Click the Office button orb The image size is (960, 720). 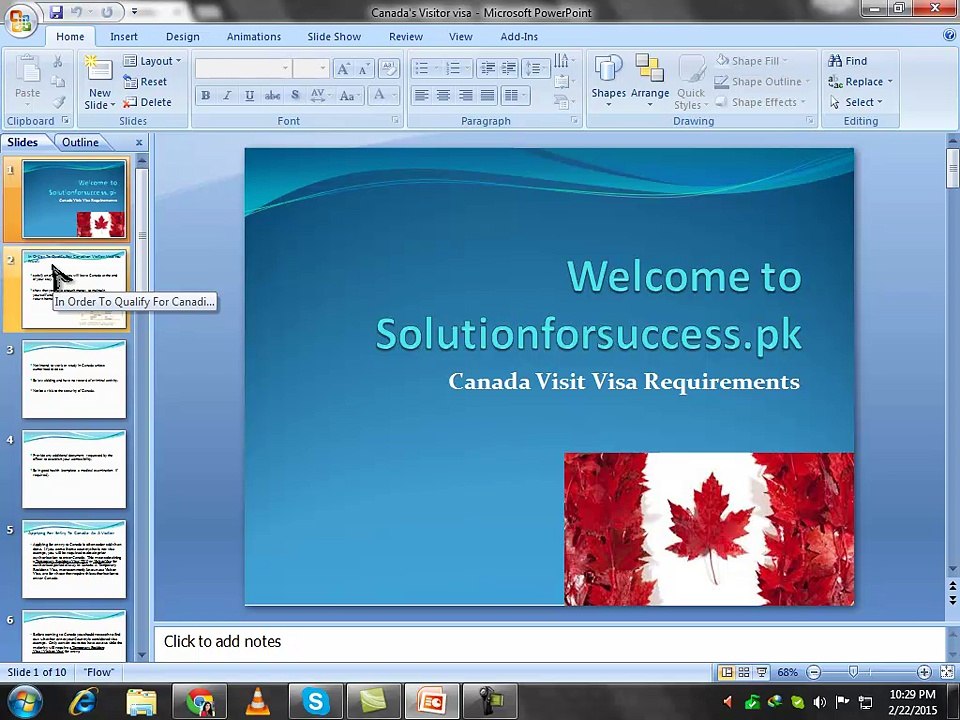pyautogui.click(x=20, y=20)
